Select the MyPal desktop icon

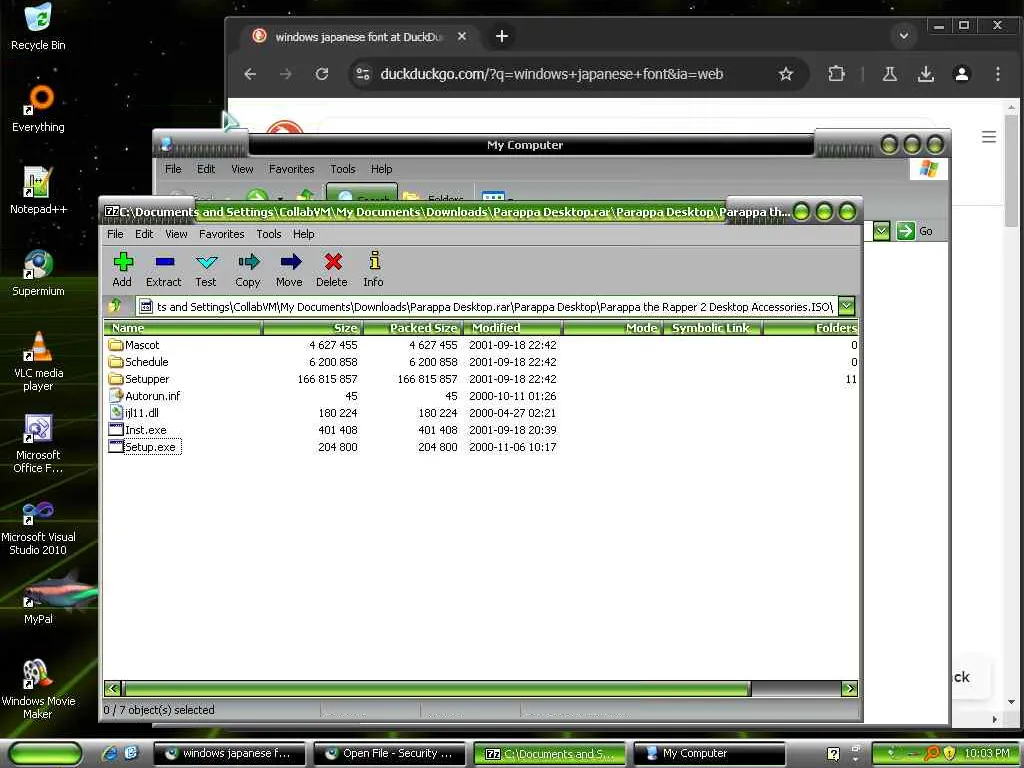point(38,601)
